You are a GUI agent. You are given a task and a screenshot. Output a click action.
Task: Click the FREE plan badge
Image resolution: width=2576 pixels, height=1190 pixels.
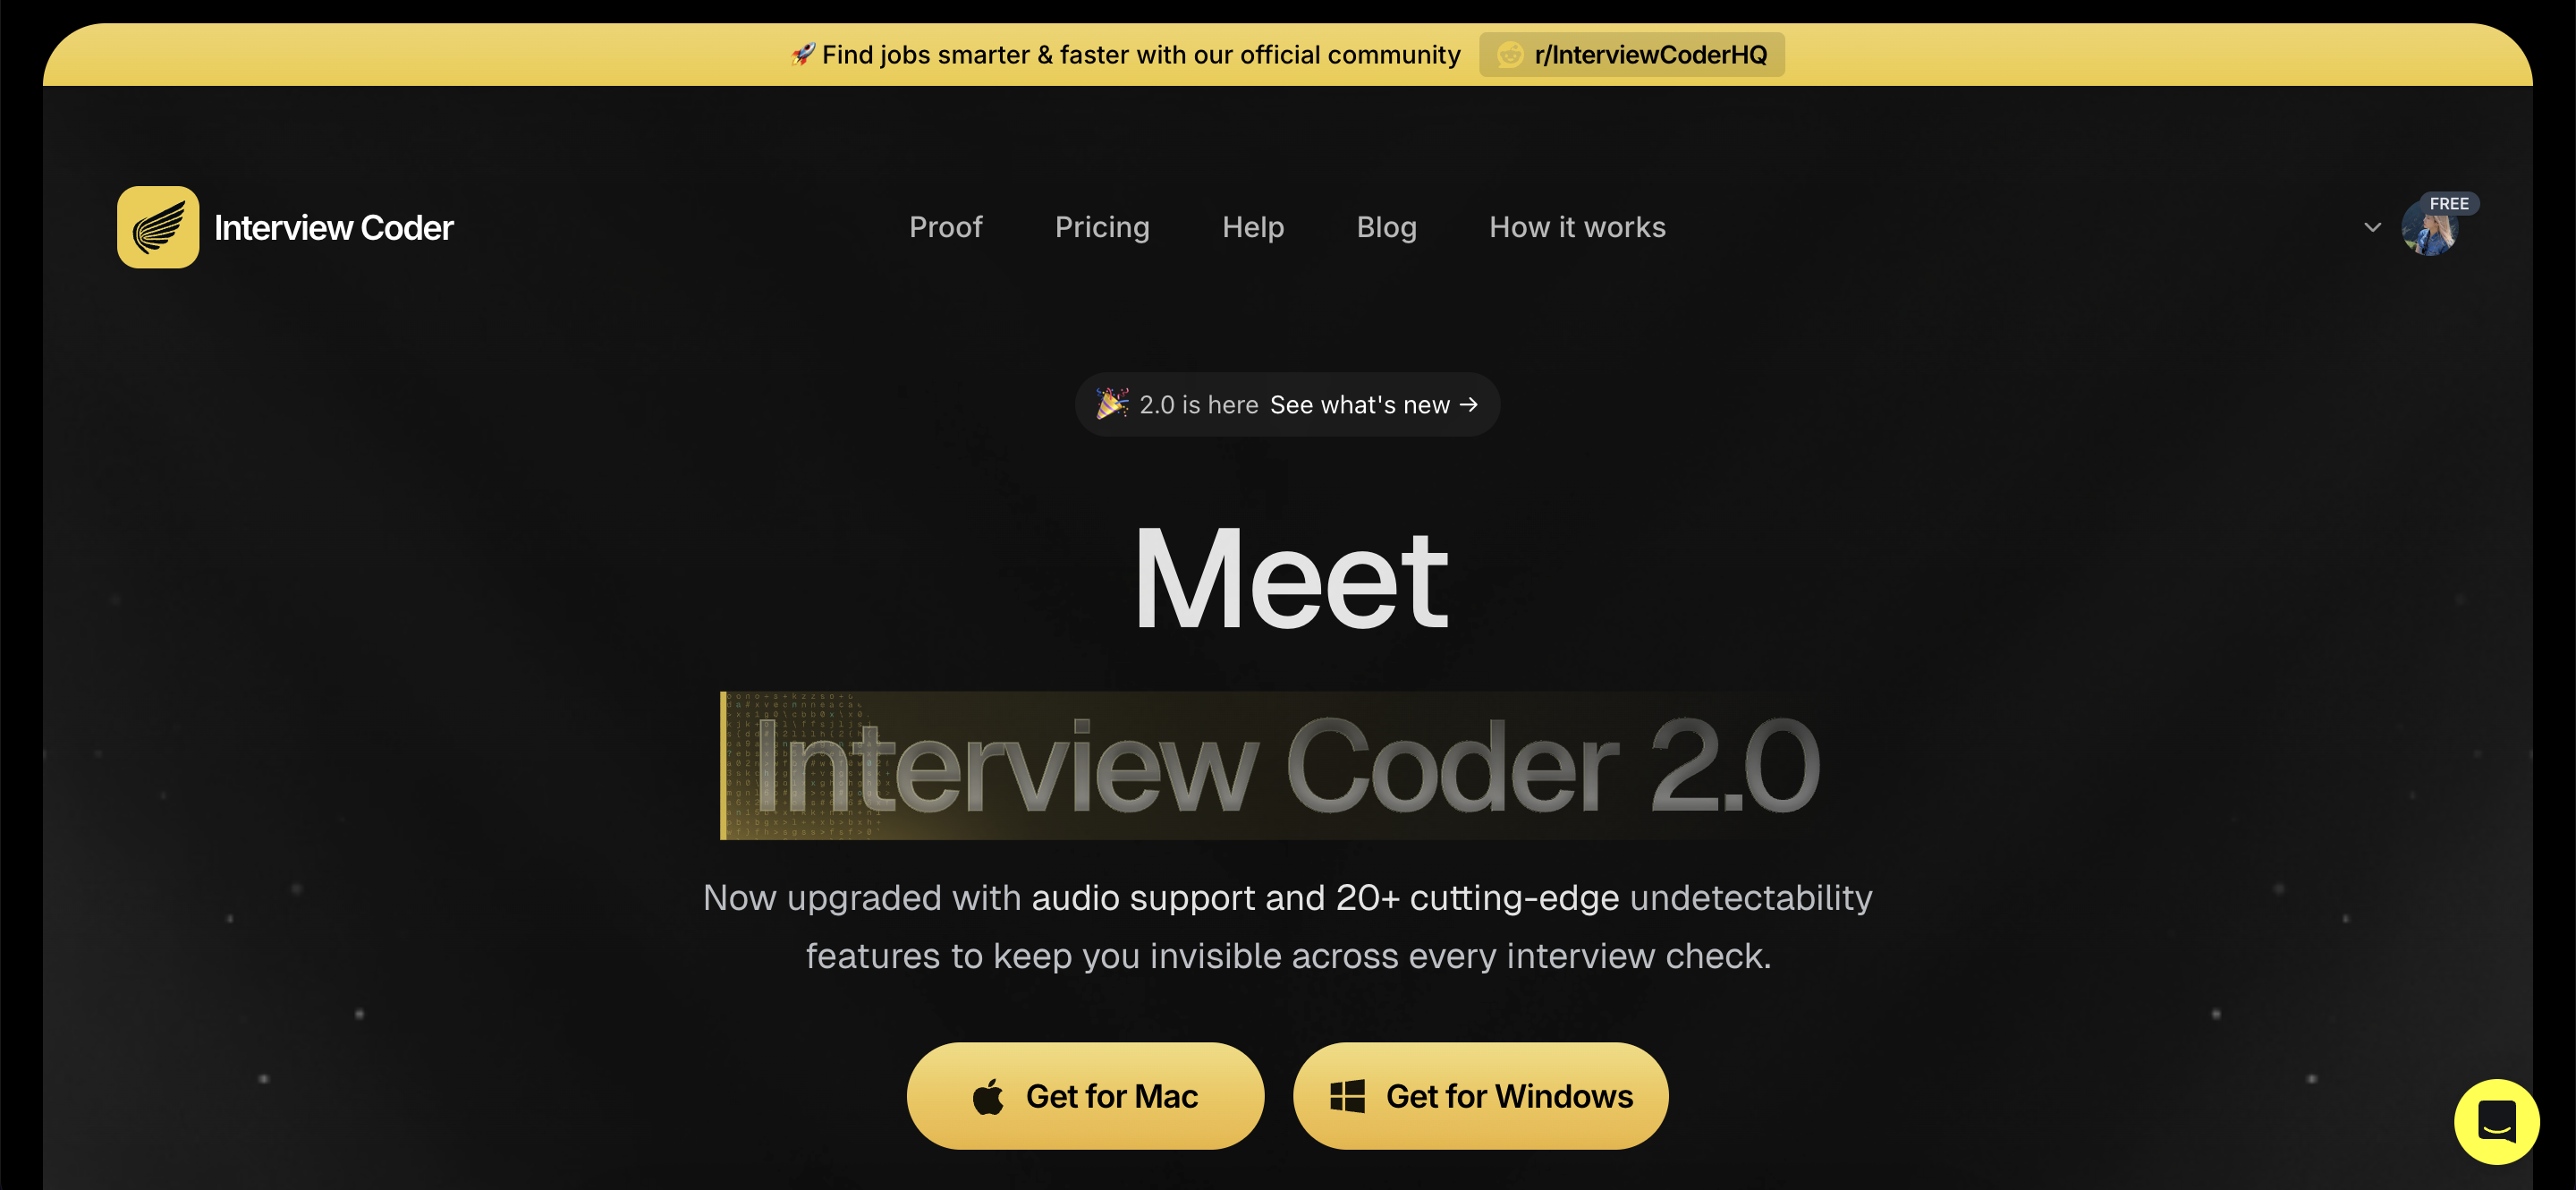[x=2449, y=203]
